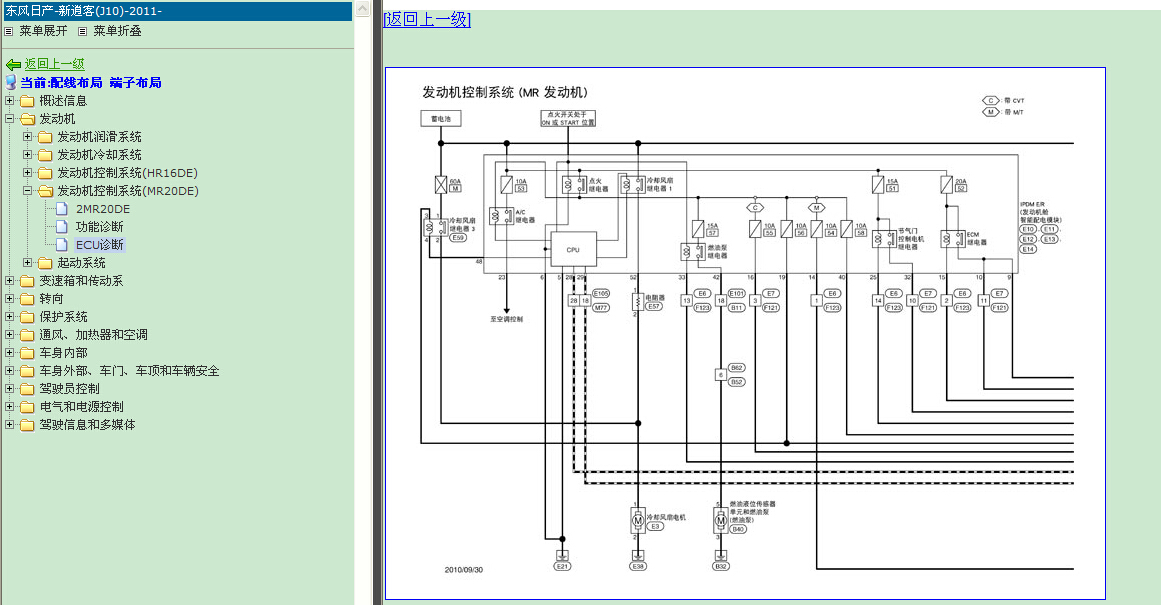This screenshot has height=605, width=1161.
Task: Collapse the 发动机控制系统(MR20DE) node
Action: (x=27, y=190)
